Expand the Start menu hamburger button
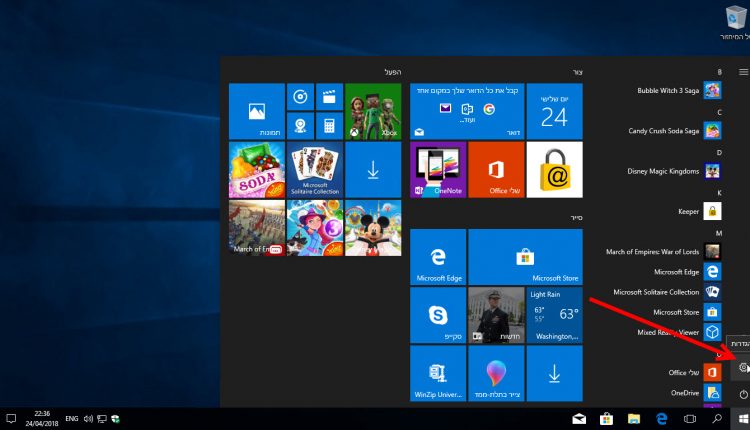This screenshot has height=430, width=750. click(743, 72)
